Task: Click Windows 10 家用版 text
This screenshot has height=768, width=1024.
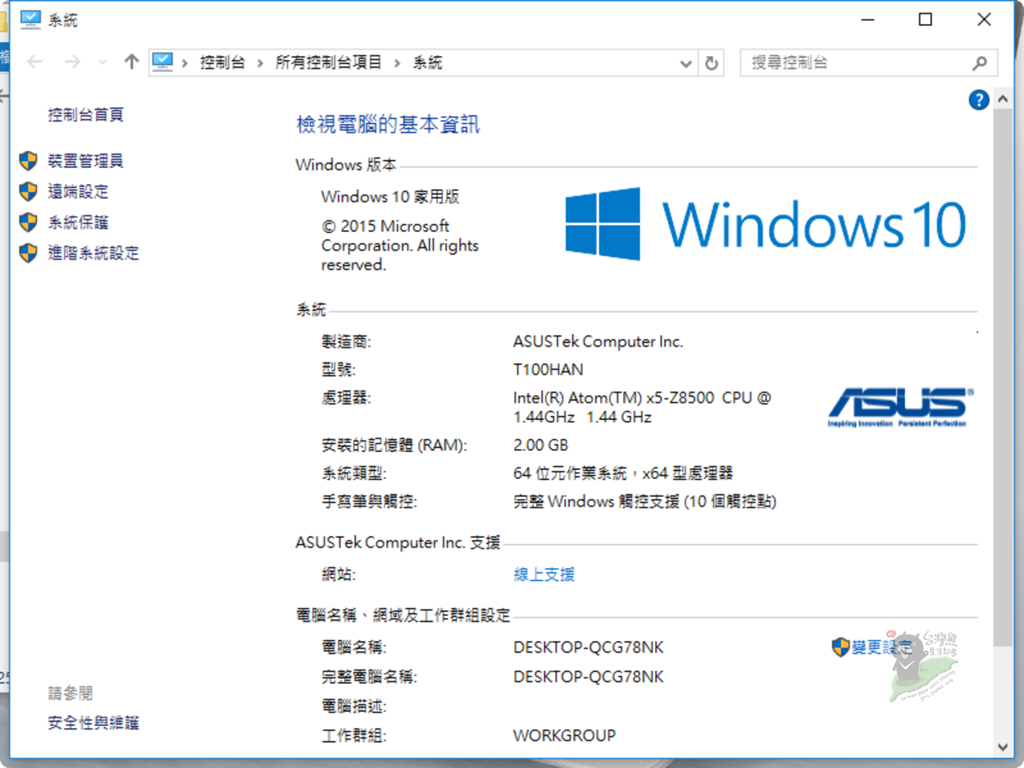Action: point(391,197)
